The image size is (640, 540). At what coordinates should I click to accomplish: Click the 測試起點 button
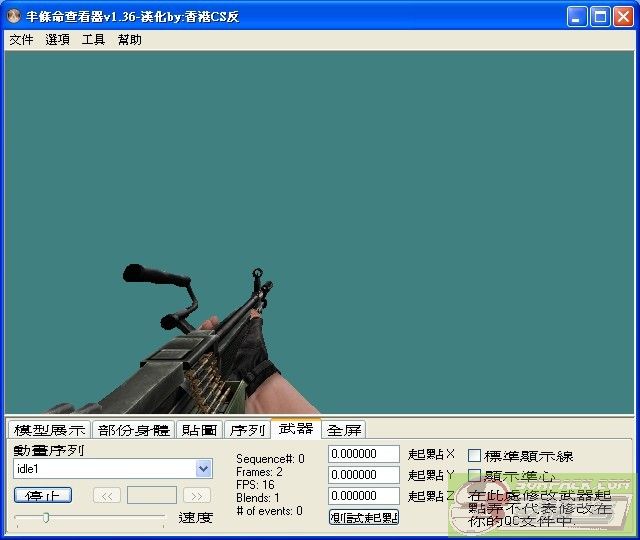pos(364,518)
